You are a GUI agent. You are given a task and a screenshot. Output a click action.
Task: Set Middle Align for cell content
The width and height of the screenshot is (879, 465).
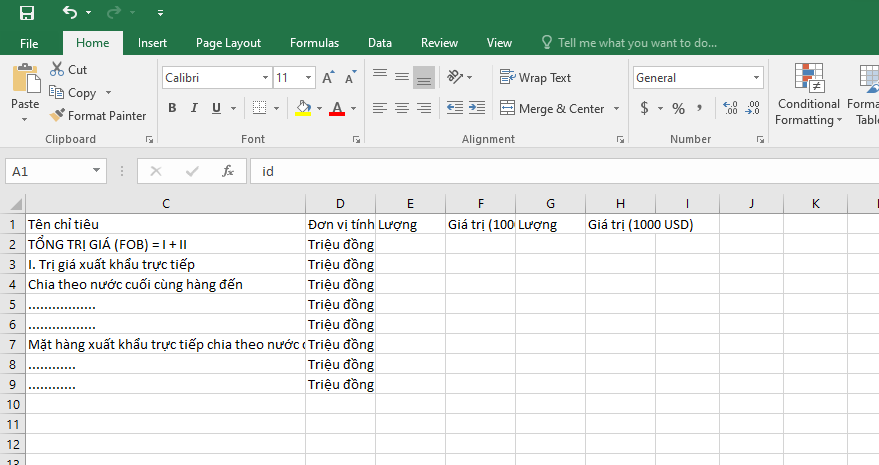[x=402, y=77]
